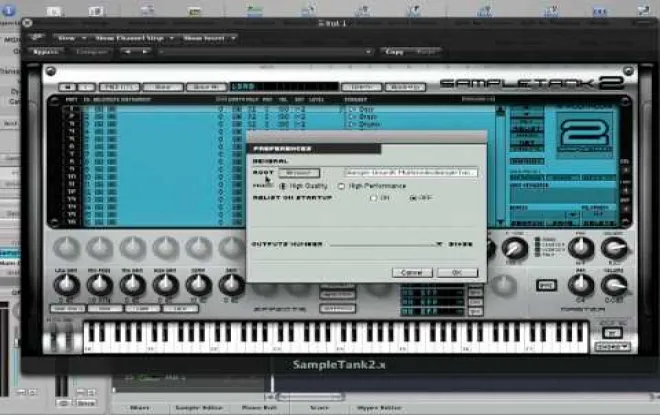660x415 pixels.
Task: Switch to the Sample Editor tab
Action: tap(199, 408)
